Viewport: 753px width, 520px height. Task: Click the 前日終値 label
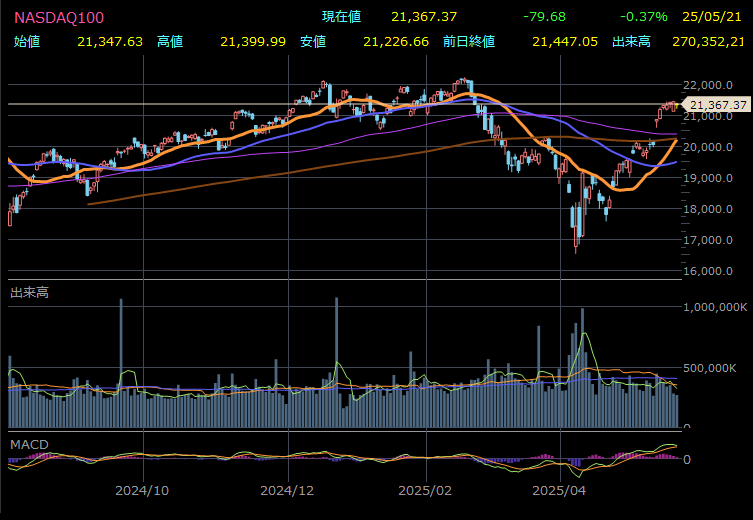click(x=469, y=42)
